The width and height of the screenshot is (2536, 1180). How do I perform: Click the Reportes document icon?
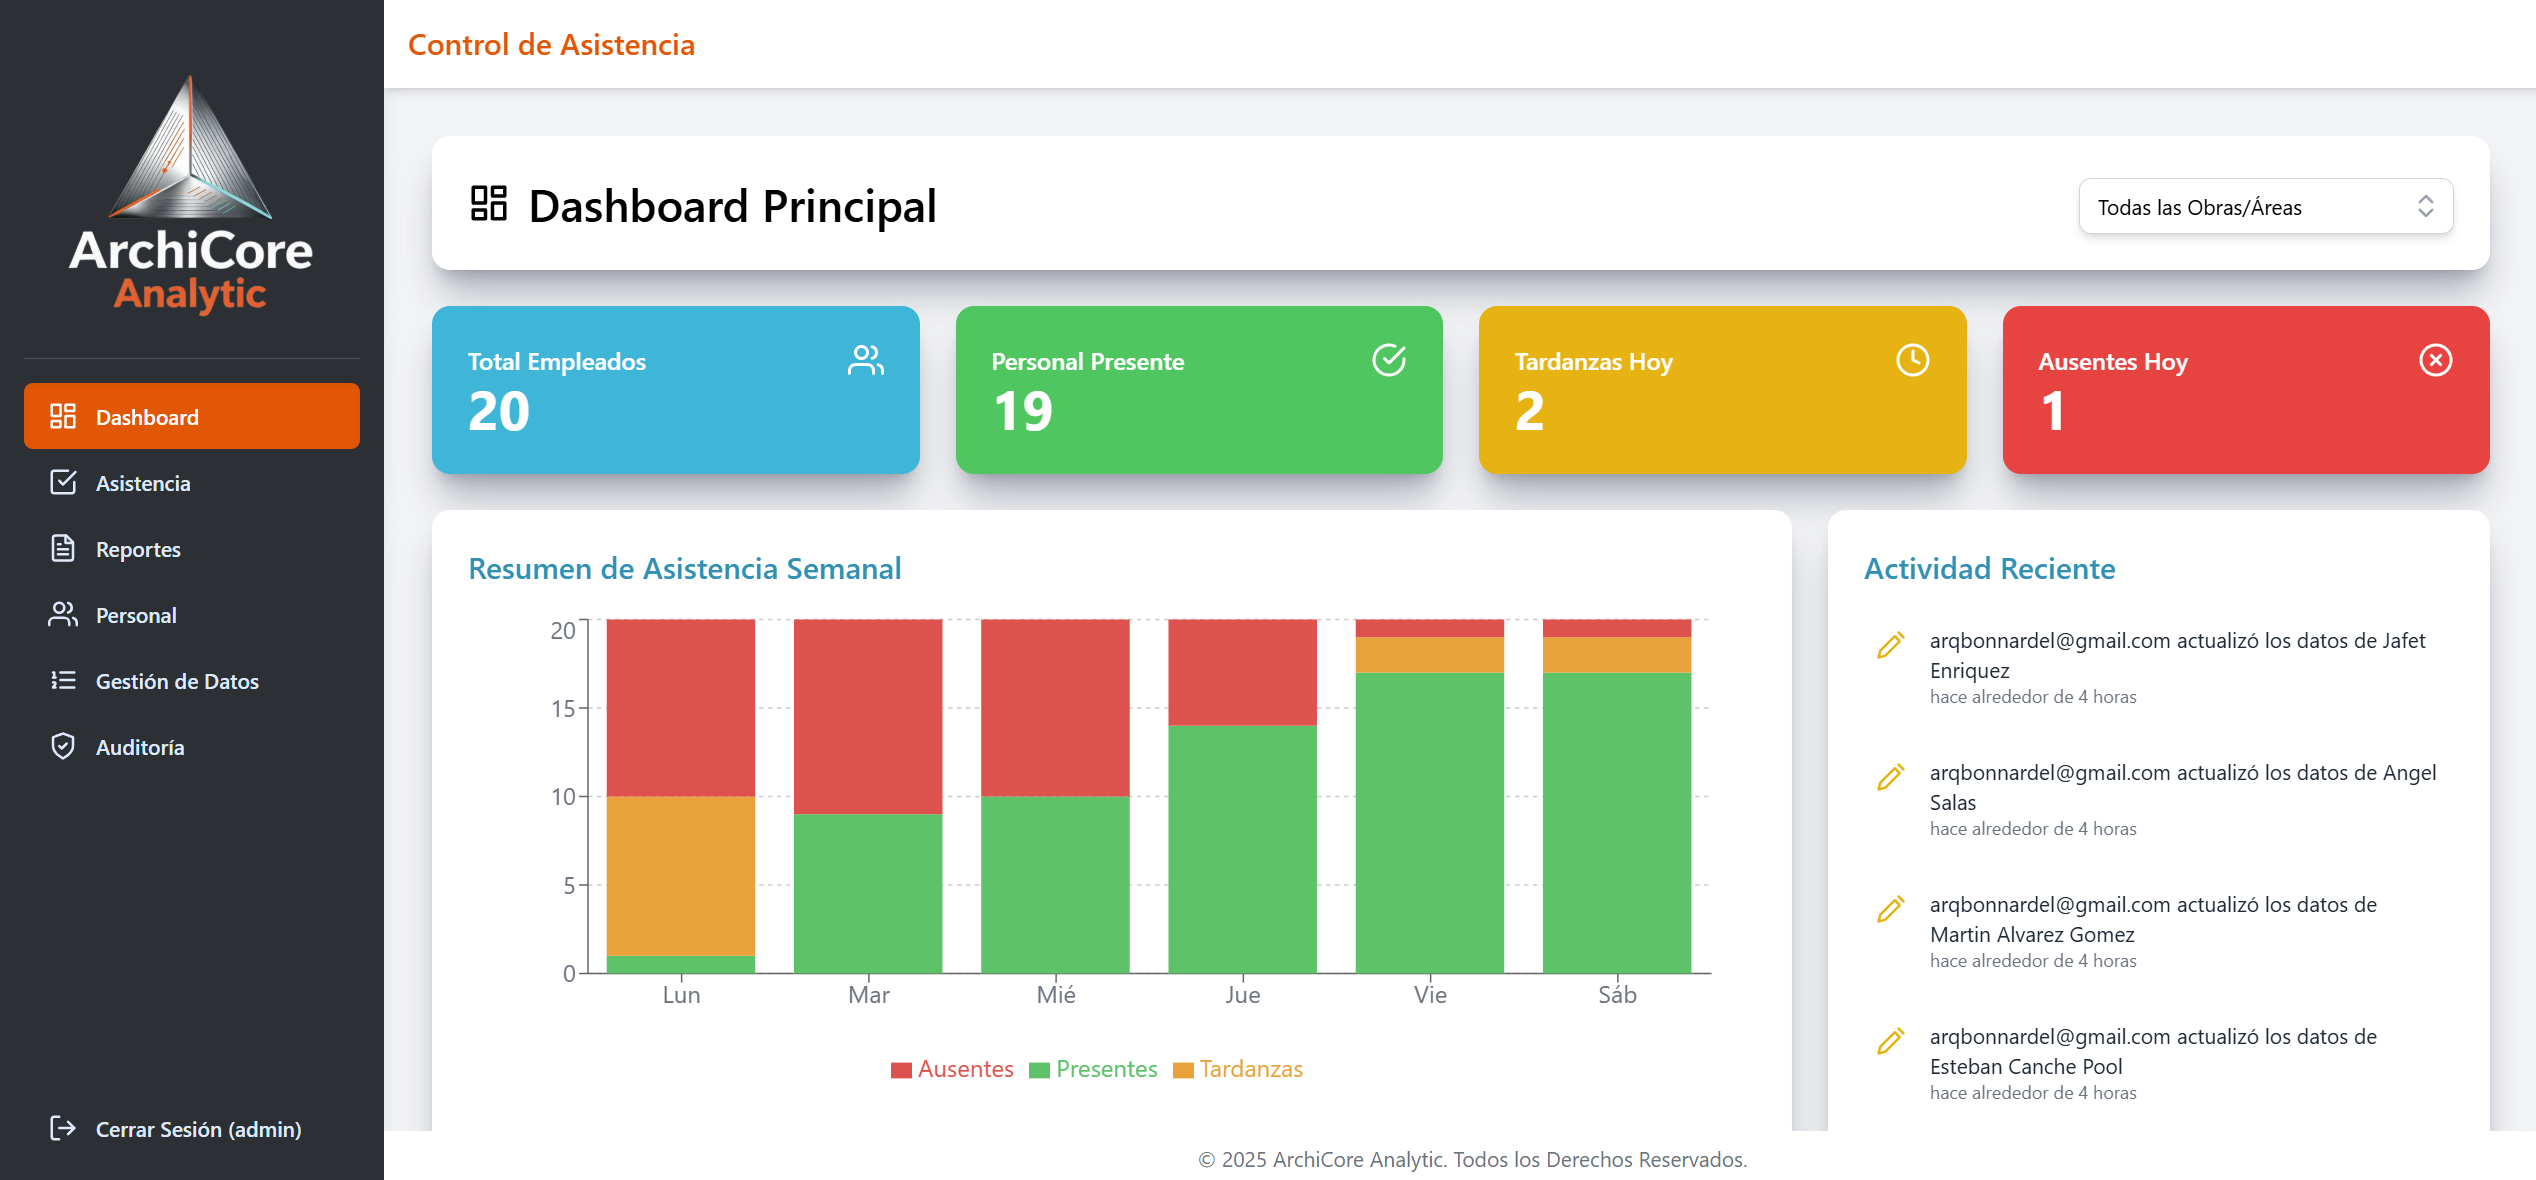pyautogui.click(x=63, y=548)
